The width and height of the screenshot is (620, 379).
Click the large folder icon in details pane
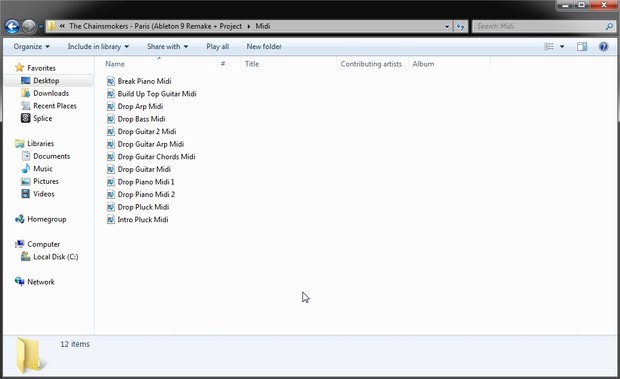point(30,355)
